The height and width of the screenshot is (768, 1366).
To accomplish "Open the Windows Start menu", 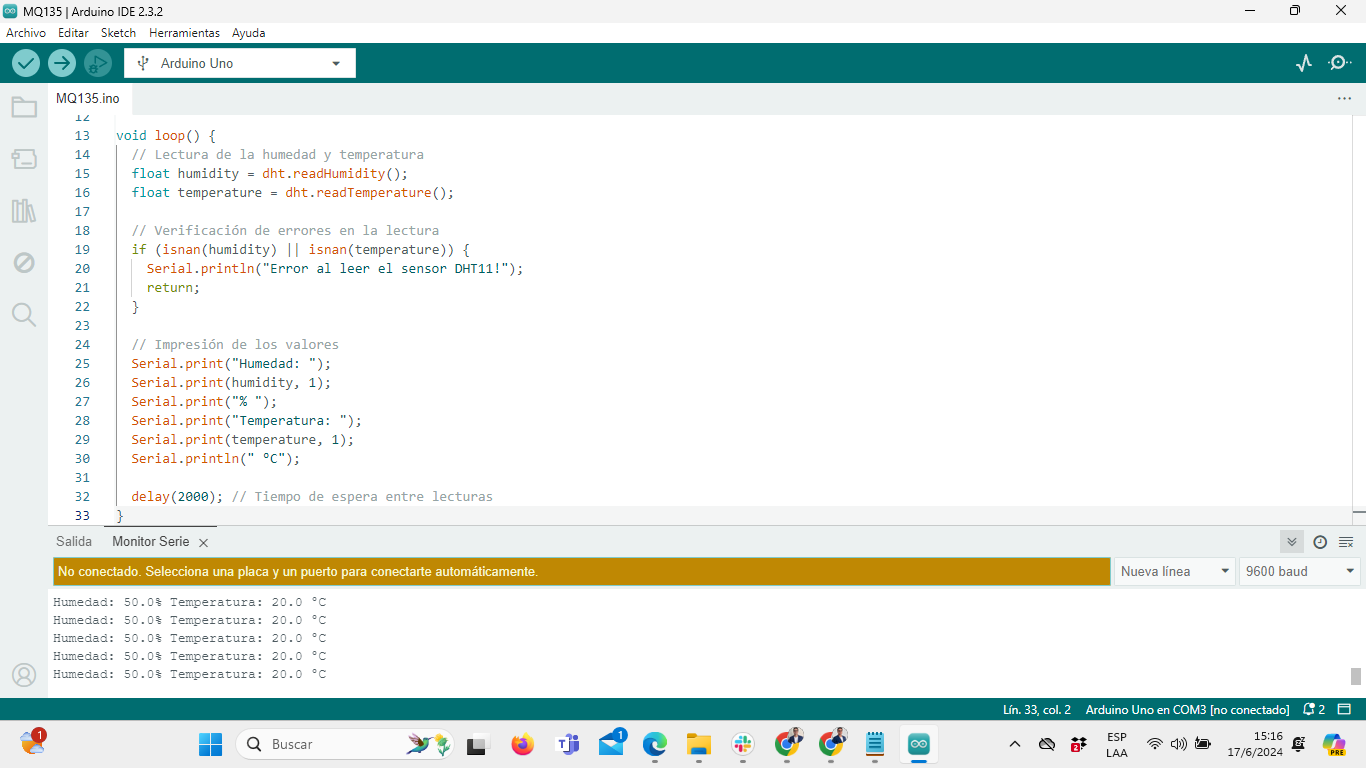I will [210, 744].
